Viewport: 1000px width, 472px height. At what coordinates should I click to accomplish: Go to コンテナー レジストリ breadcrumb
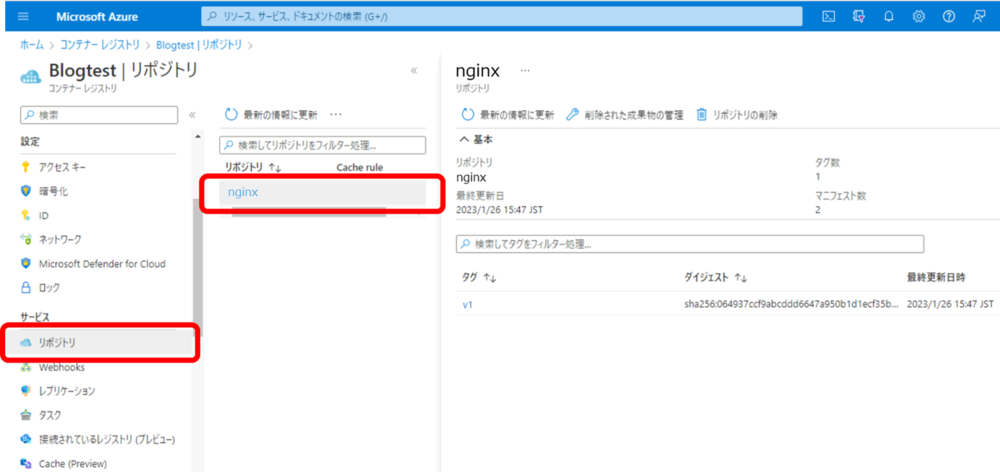(x=99, y=45)
